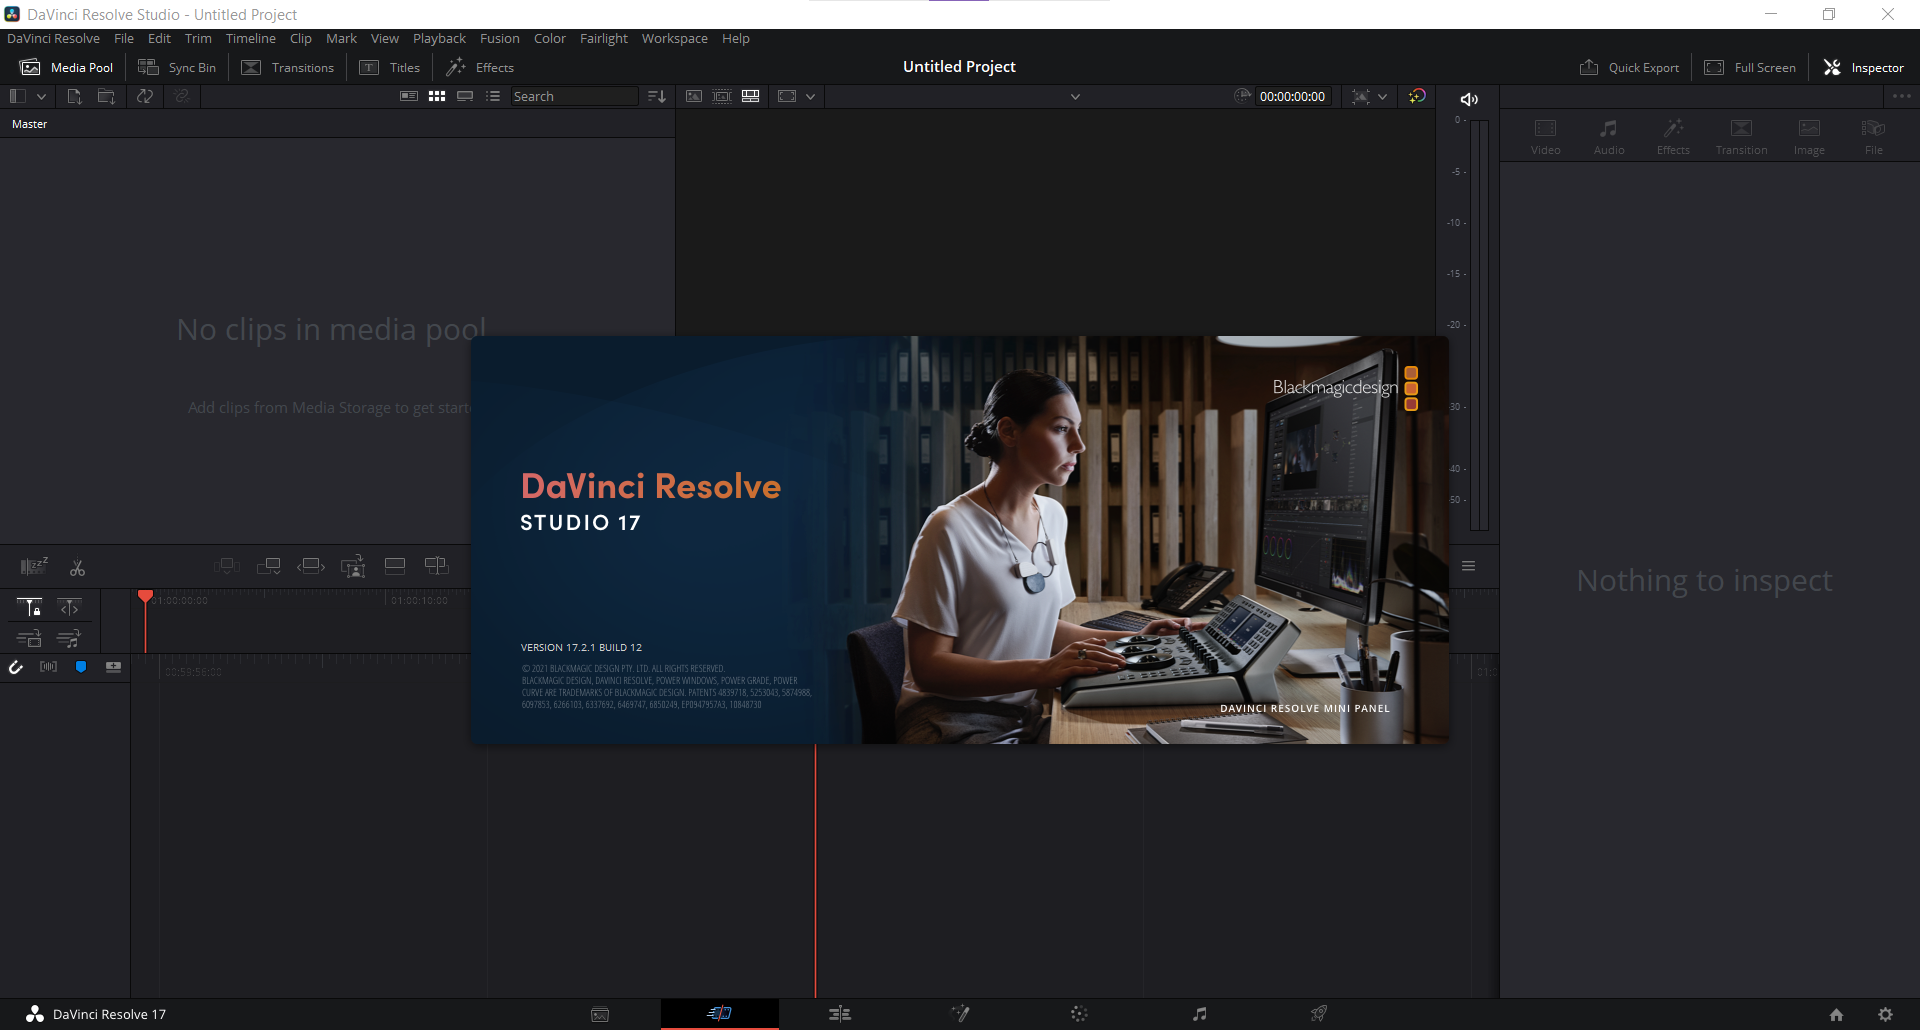
Task: Mute audio with the speaker icon
Action: [x=1469, y=99]
